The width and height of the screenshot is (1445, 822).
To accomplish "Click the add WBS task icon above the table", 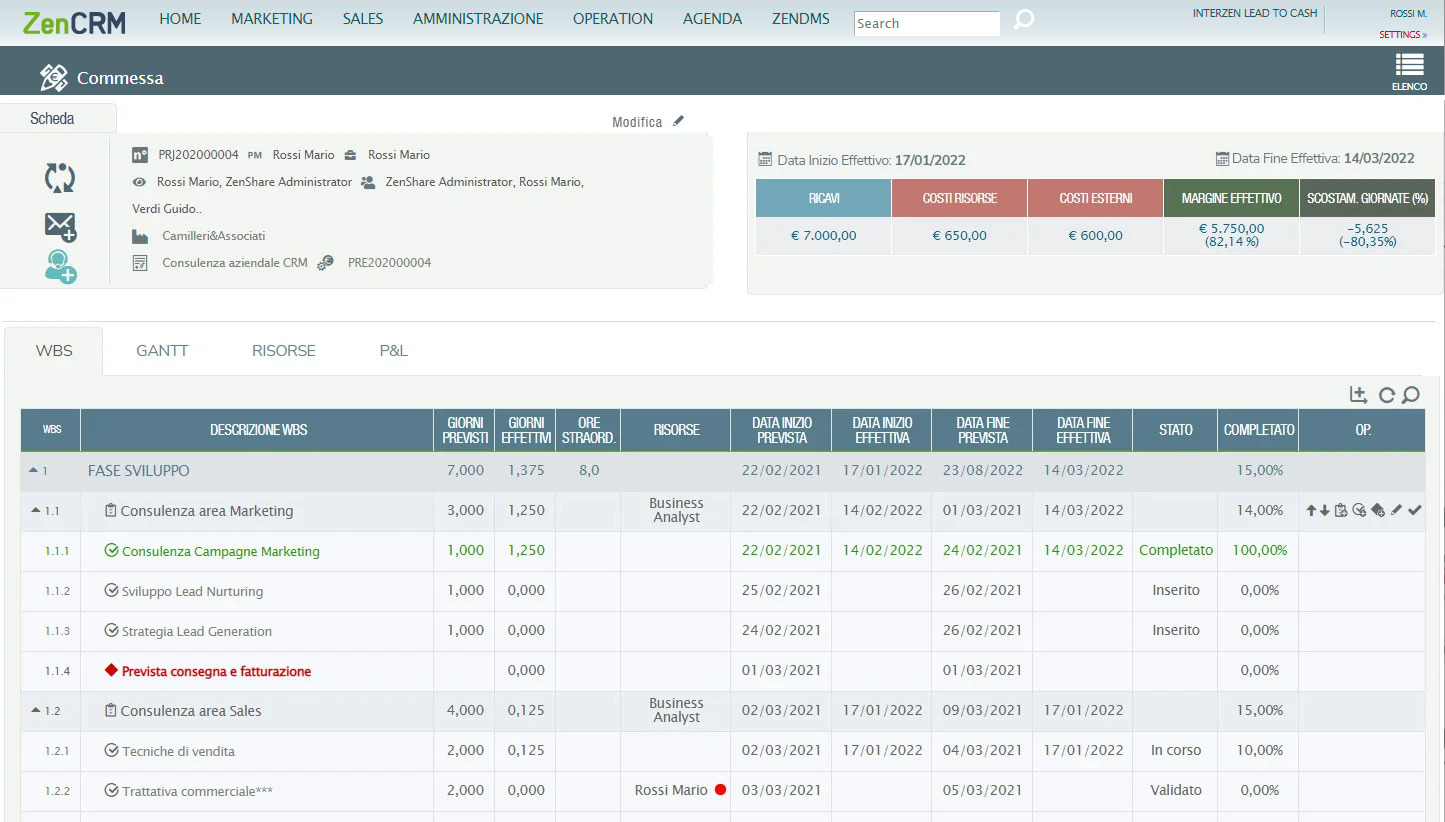I will tap(1358, 394).
